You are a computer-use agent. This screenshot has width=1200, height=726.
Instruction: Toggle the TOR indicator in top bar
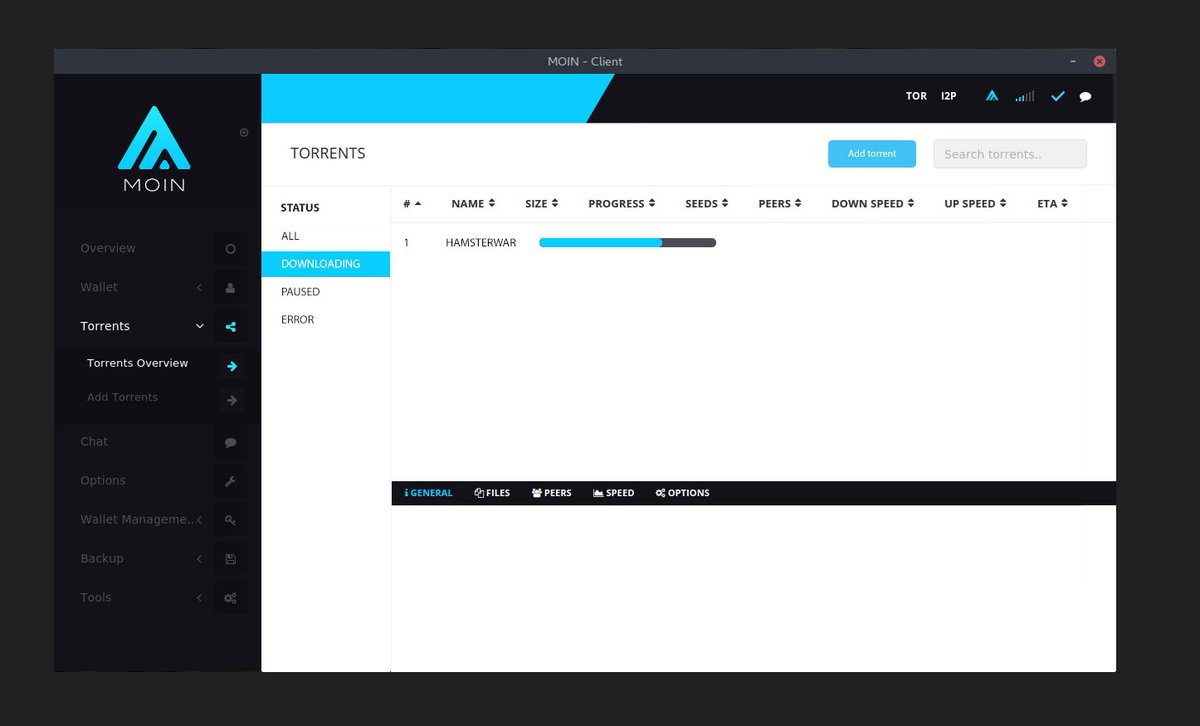click(x=916, y=96)
